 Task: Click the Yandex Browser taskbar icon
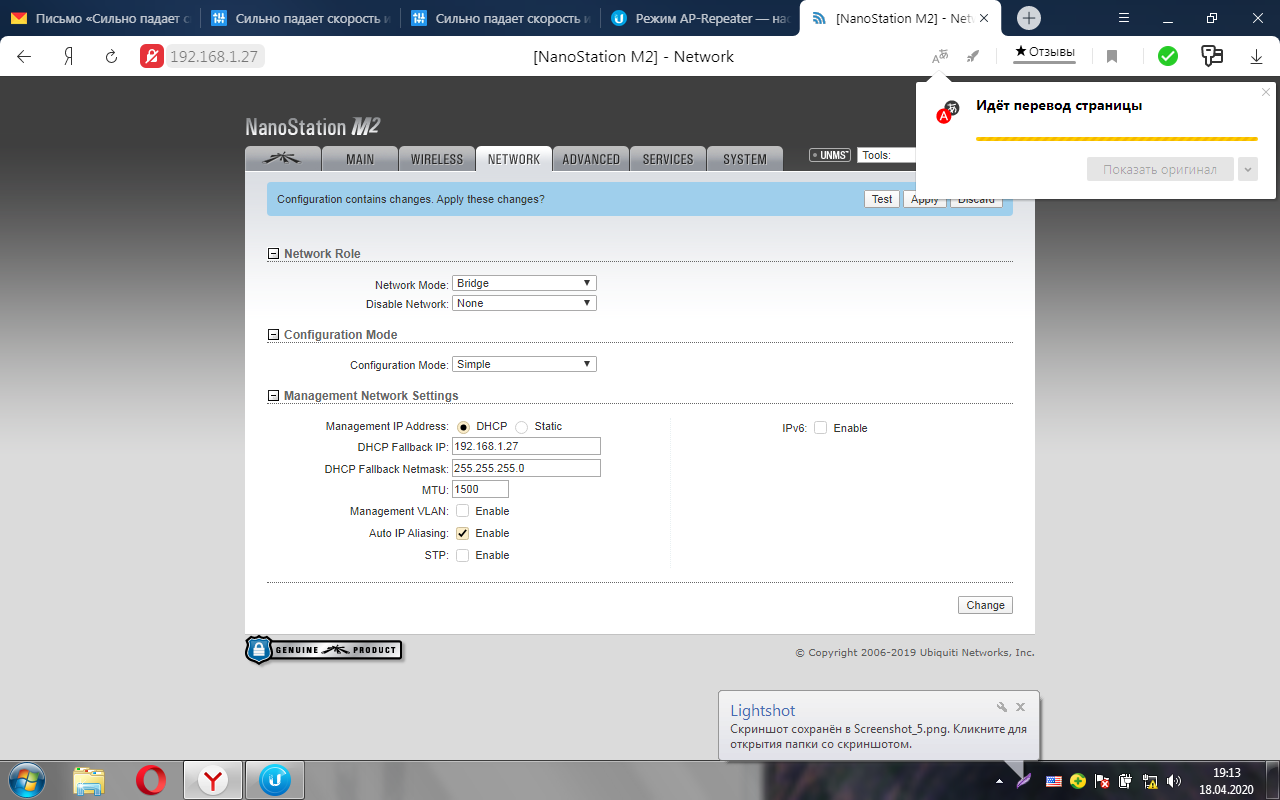(213, 780)
